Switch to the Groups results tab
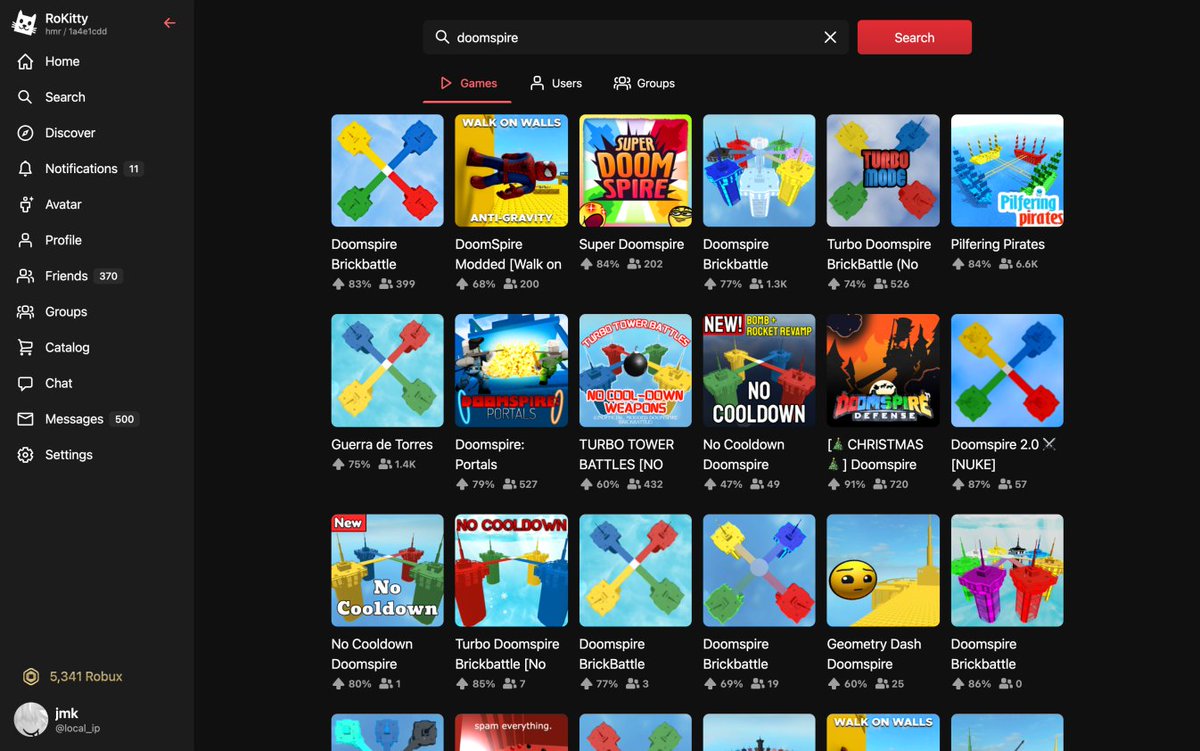 [644, 83]
